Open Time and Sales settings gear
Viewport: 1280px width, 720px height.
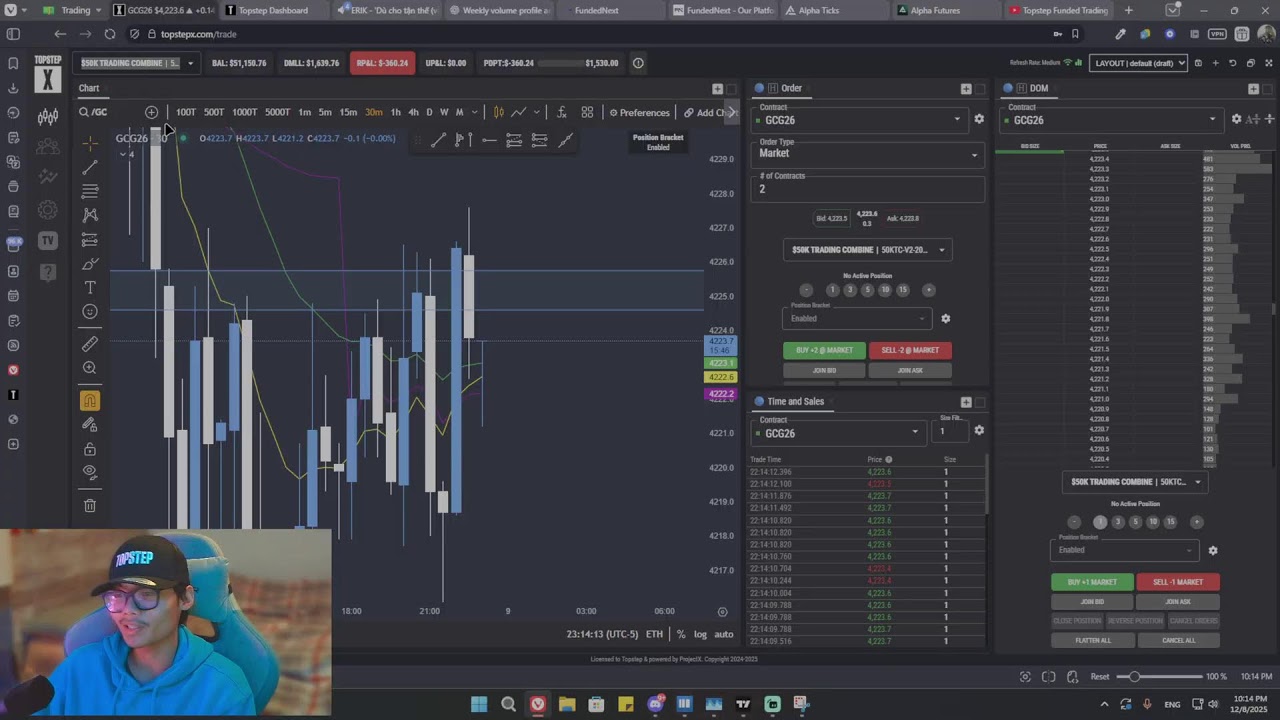979,430
